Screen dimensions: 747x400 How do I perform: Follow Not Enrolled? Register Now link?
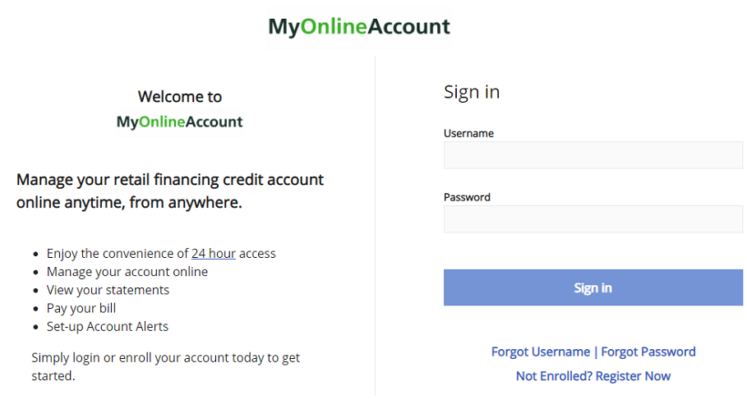[593, 376]
